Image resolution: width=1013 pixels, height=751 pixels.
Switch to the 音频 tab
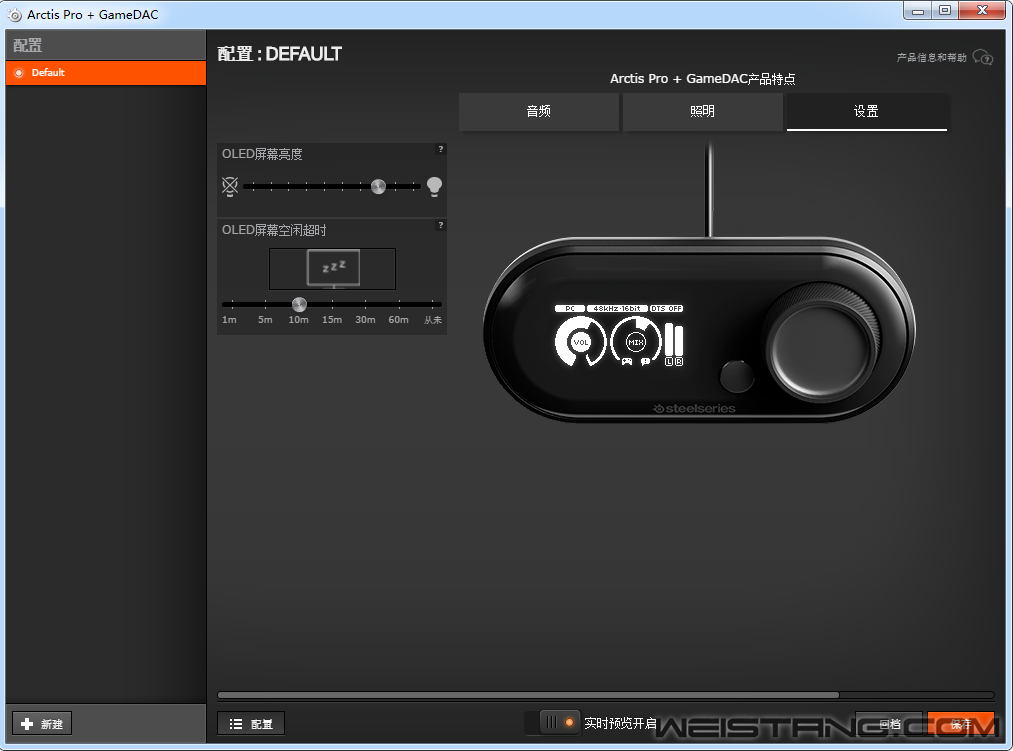pos(539,112)
